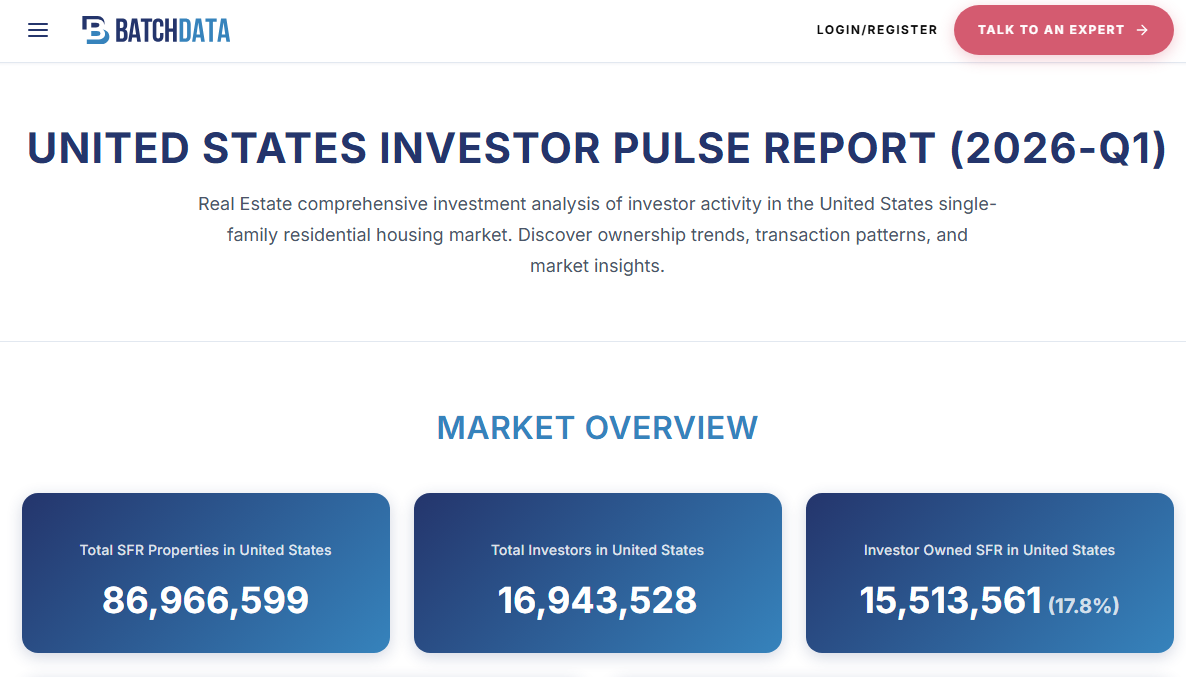1186x677 pixels.
Task: Open the Login/Register link
Action: 877,30
